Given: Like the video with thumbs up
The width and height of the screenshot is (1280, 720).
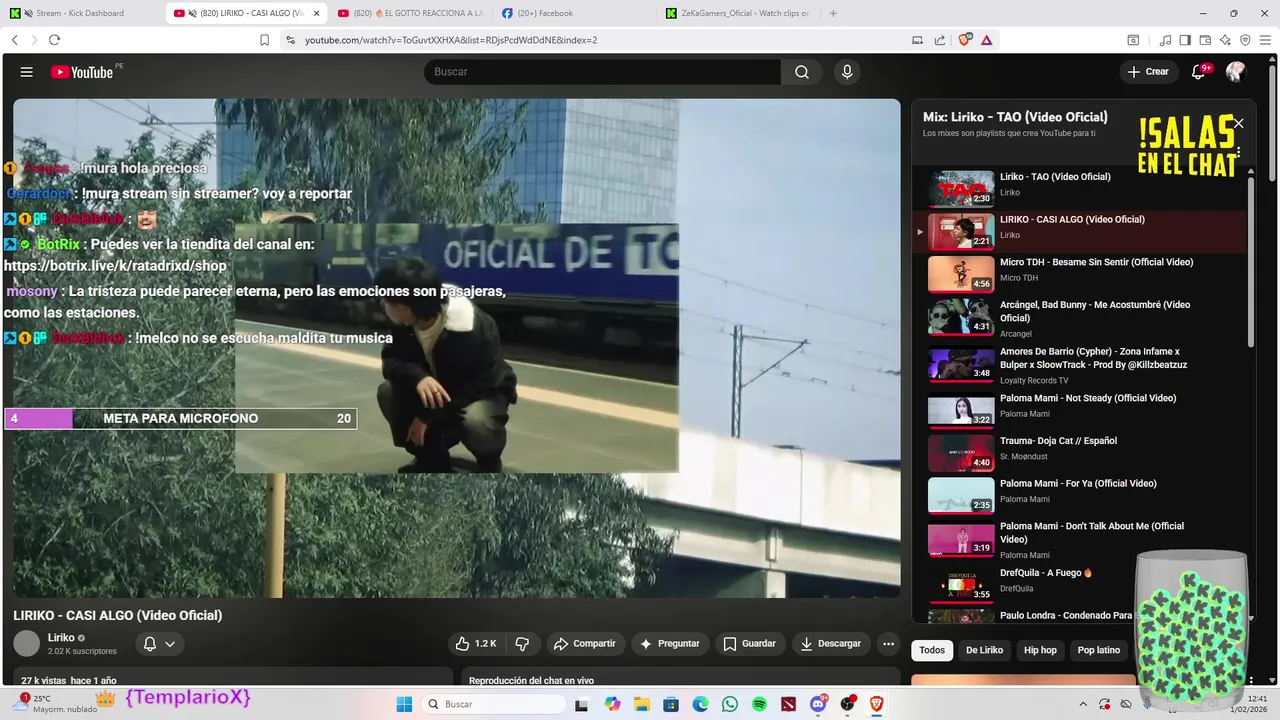Looking at the screenshot, I should click(x=476, y=644).
